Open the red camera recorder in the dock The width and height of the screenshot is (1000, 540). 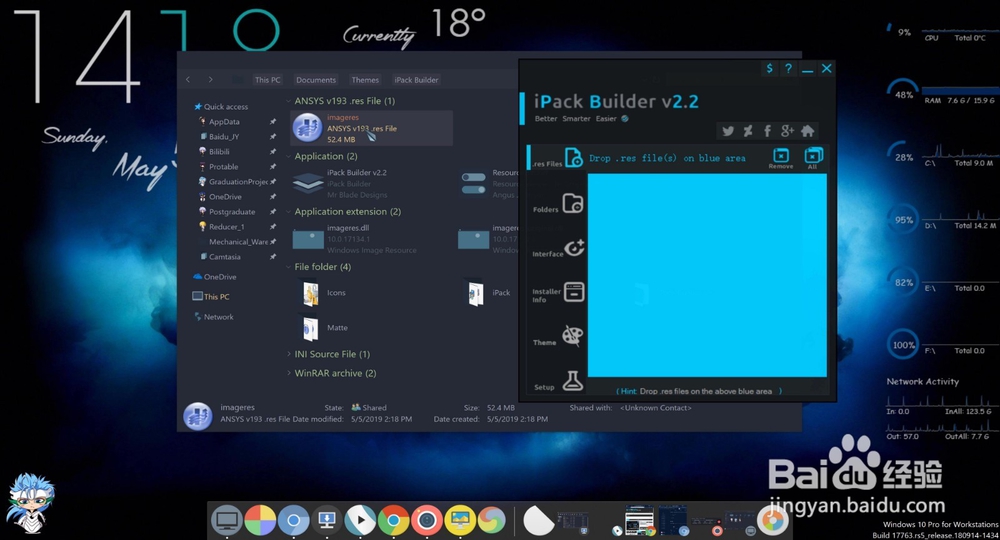[x=427, y=521]
